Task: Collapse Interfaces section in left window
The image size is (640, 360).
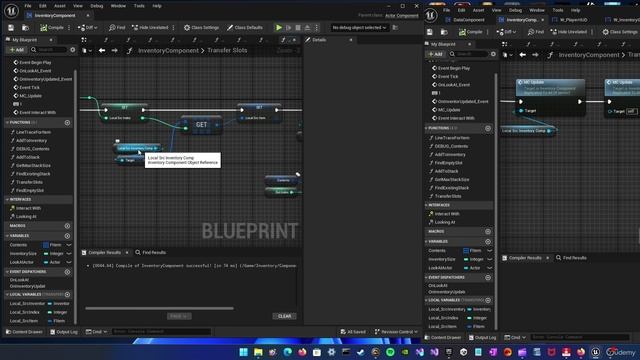Action: [7, 200]
